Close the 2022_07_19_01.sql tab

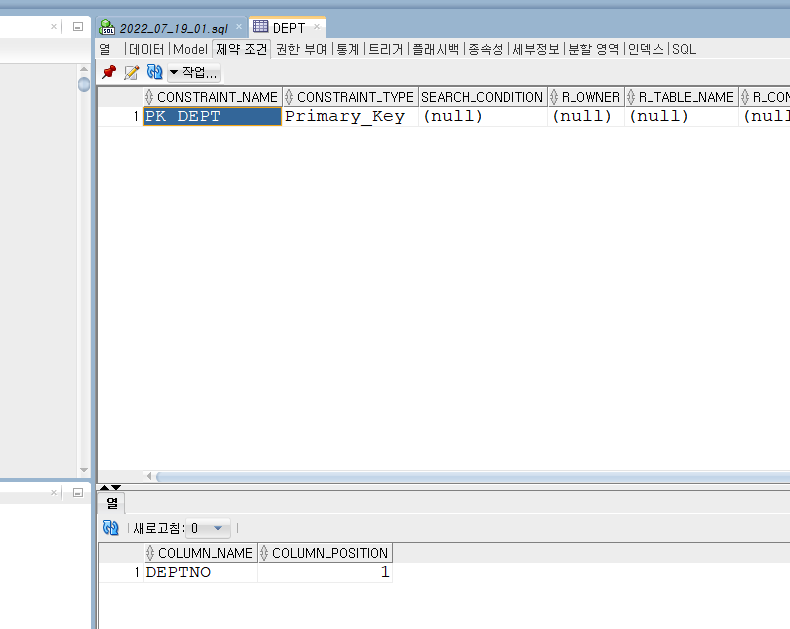[x=239, y=26]
